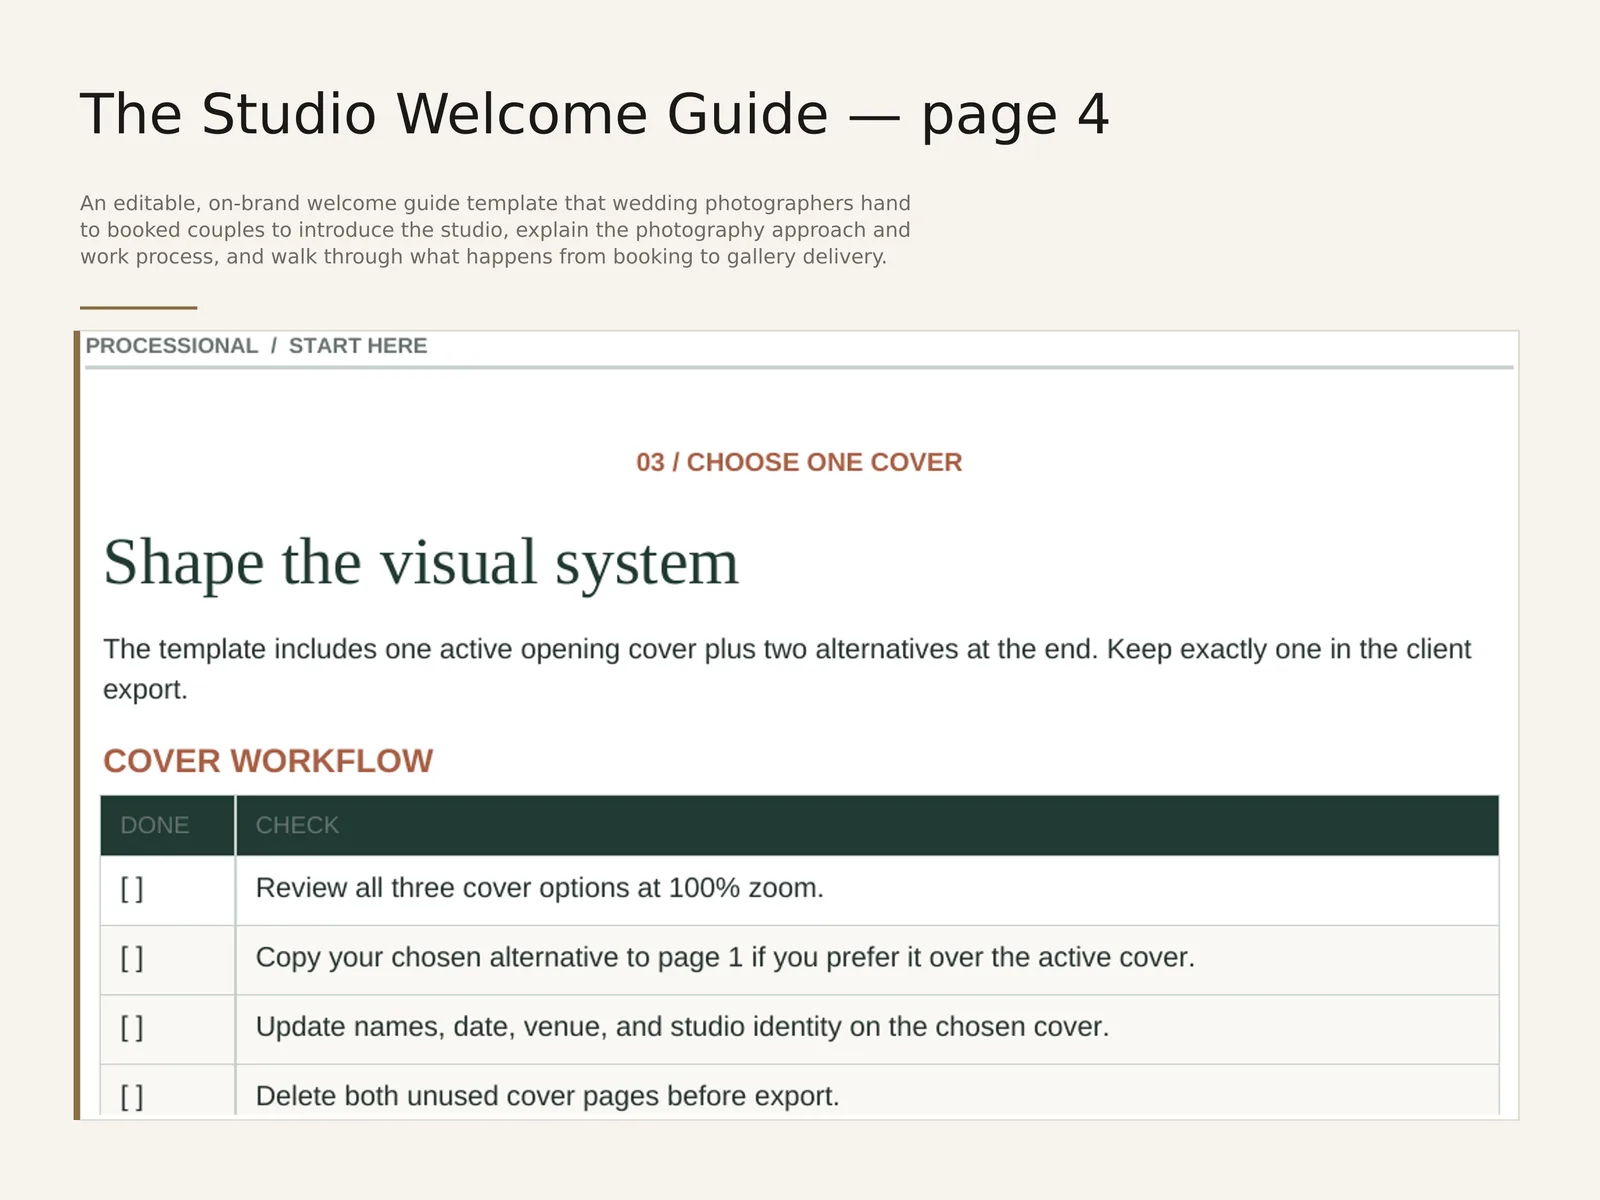Click the 'Shape the visual system' heading
This screenshot has width=1600, height=1200.
tap(421, 563)
